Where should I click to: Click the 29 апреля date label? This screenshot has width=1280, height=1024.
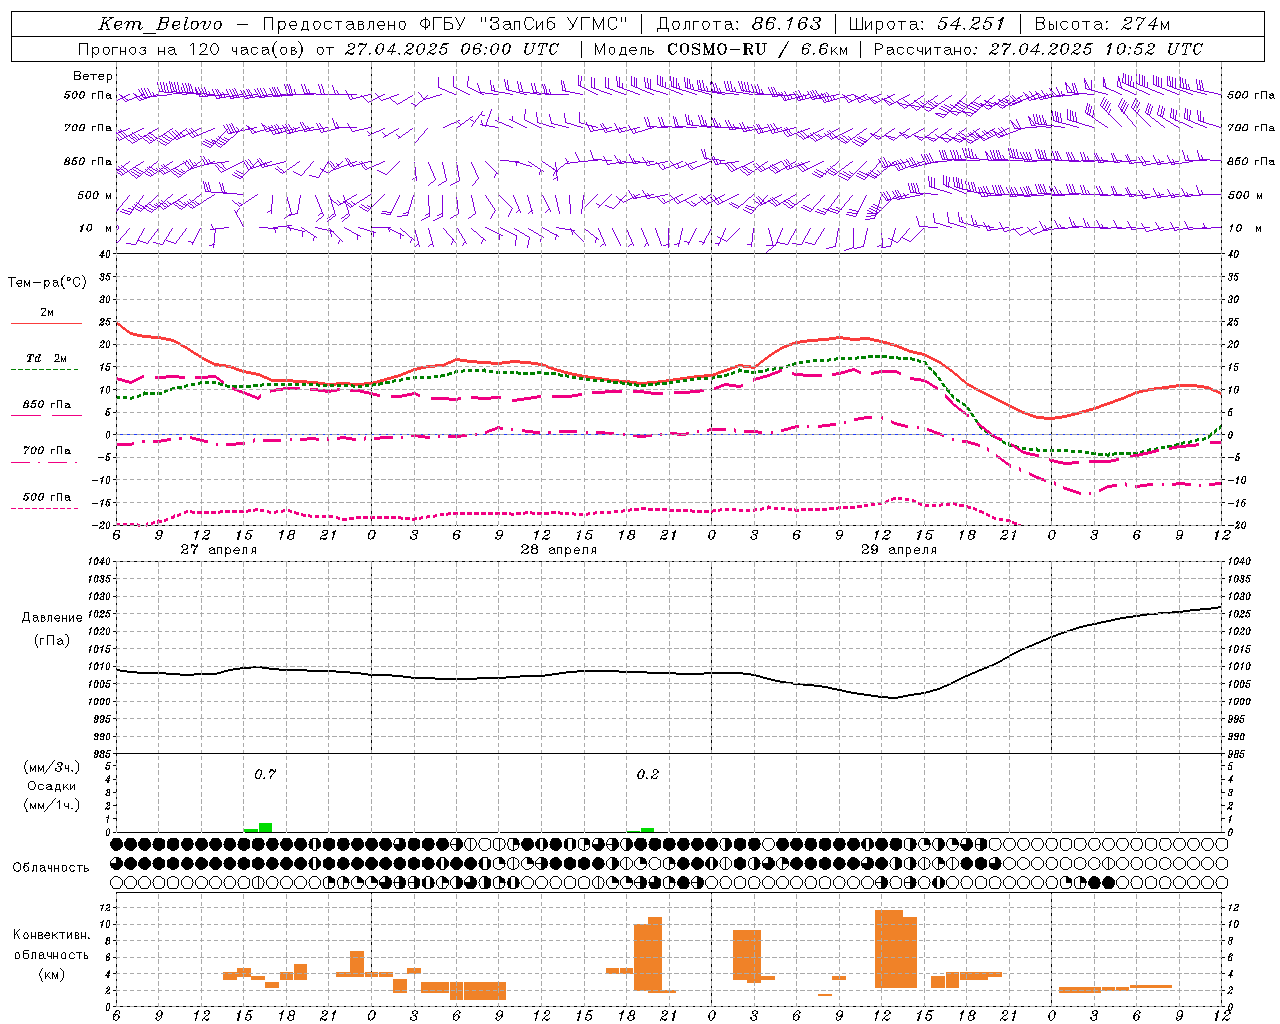(x=899, y=550)
